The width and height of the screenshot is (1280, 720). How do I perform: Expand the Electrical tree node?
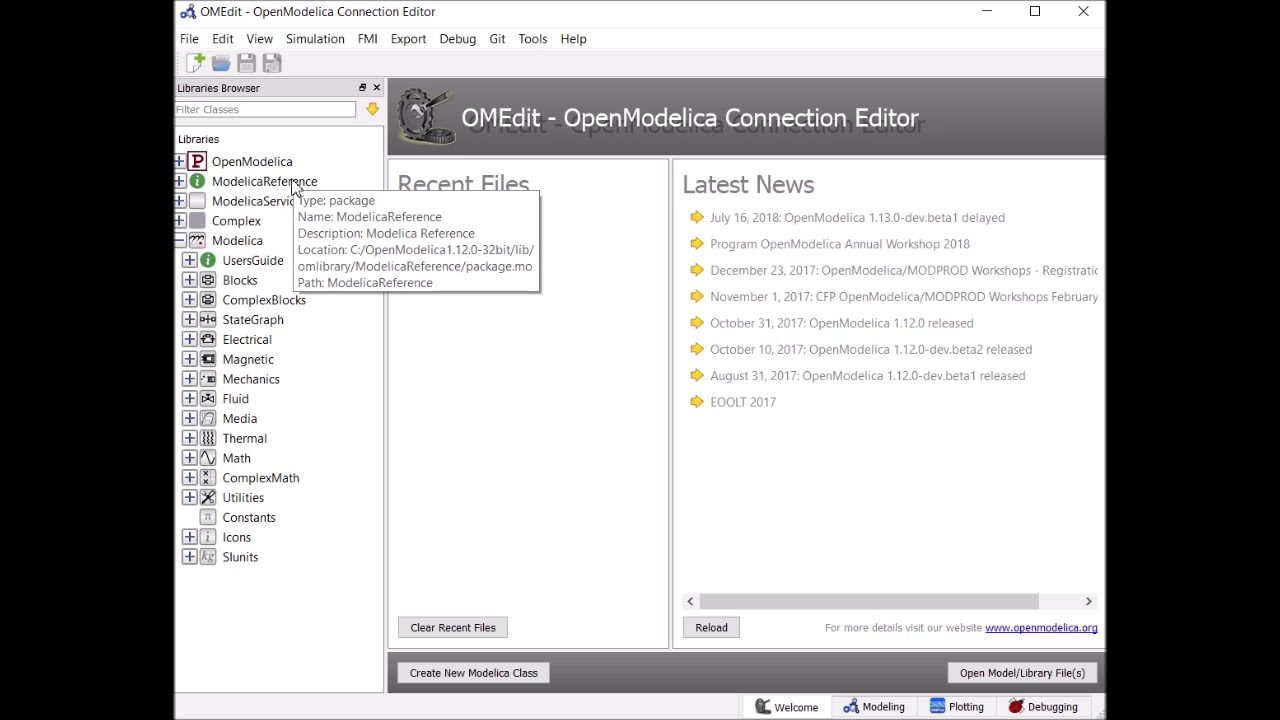pyautogui.click(x=189, y=339)
